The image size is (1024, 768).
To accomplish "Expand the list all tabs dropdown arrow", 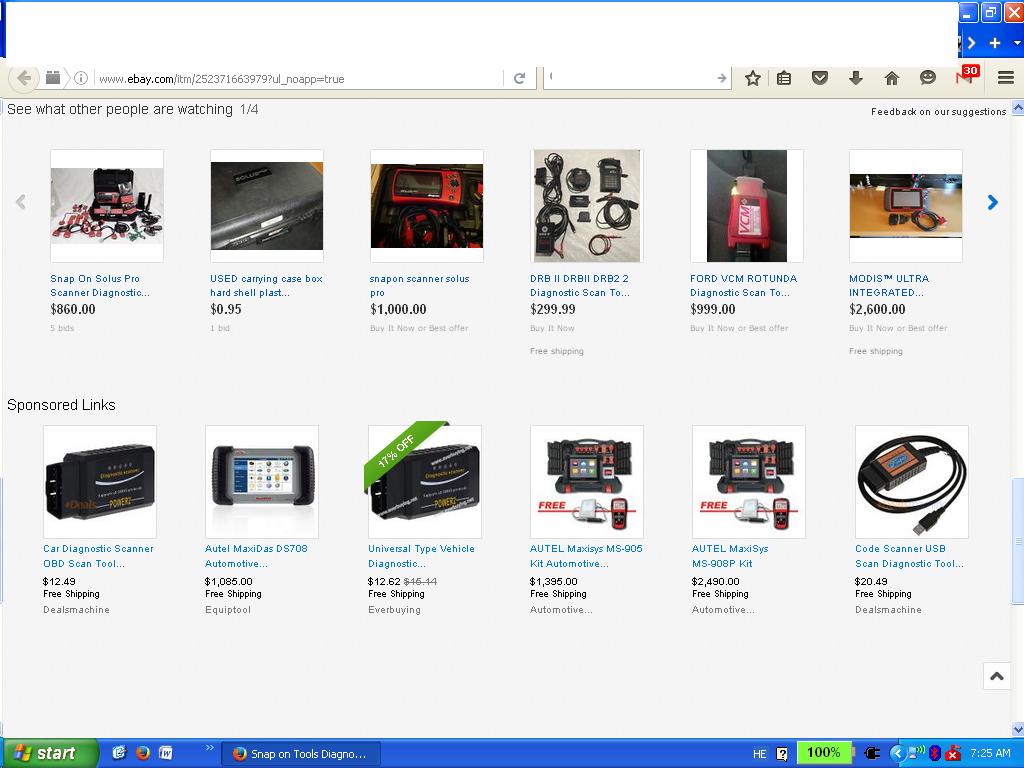I will pos(1017,43).
